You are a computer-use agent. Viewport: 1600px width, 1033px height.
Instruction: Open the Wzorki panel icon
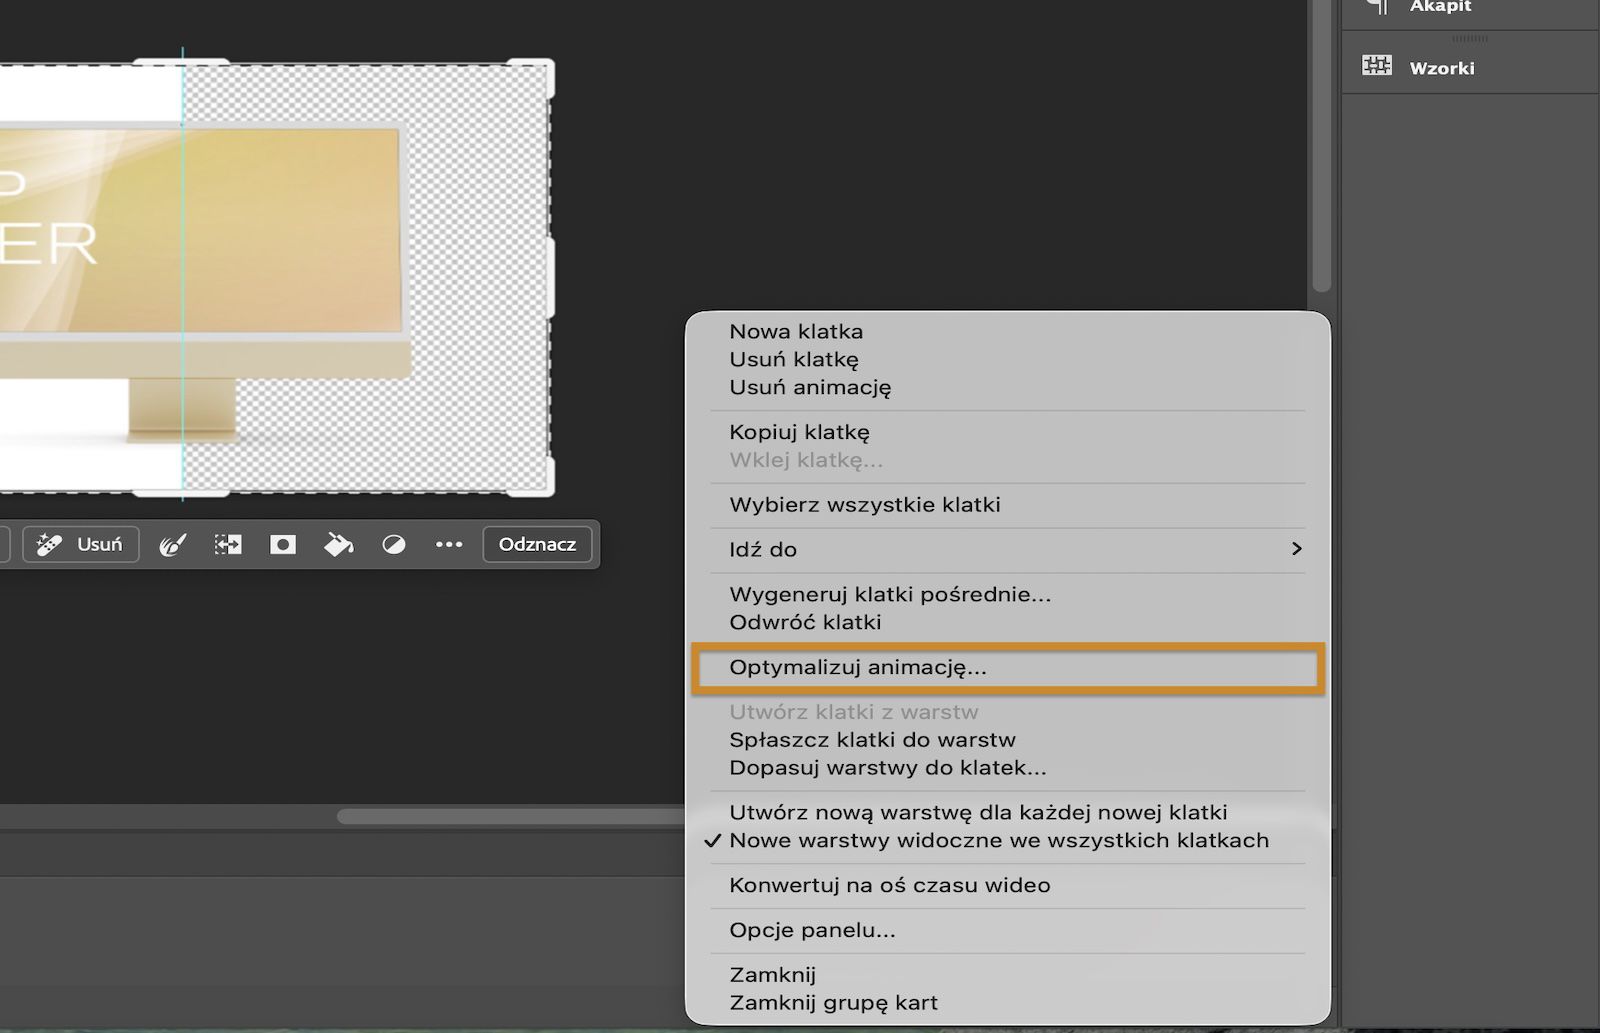pyautogui.click(x=1378, y=65)
